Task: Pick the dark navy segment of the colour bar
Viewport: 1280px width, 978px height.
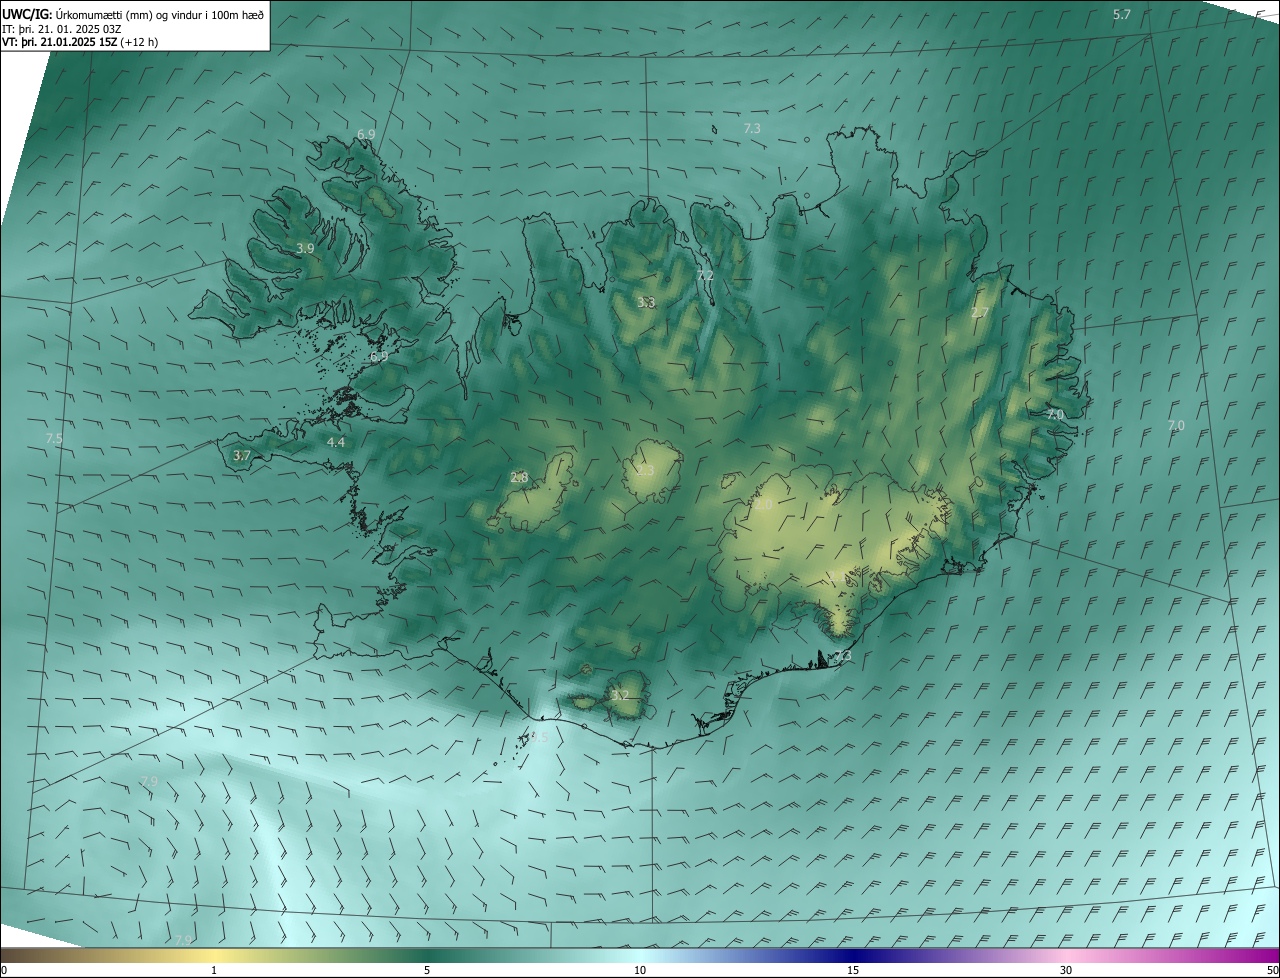Action: point(853,956)
